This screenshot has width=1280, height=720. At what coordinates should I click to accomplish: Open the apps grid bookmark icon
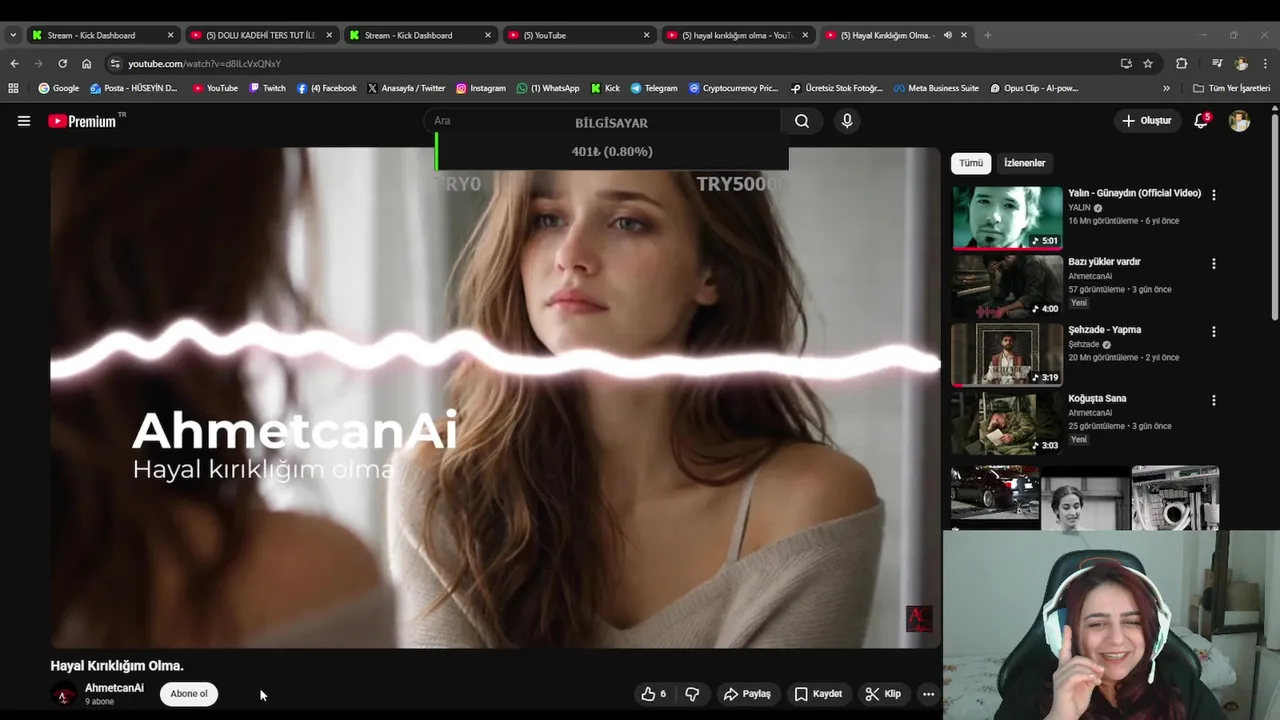tap(13, 88)
